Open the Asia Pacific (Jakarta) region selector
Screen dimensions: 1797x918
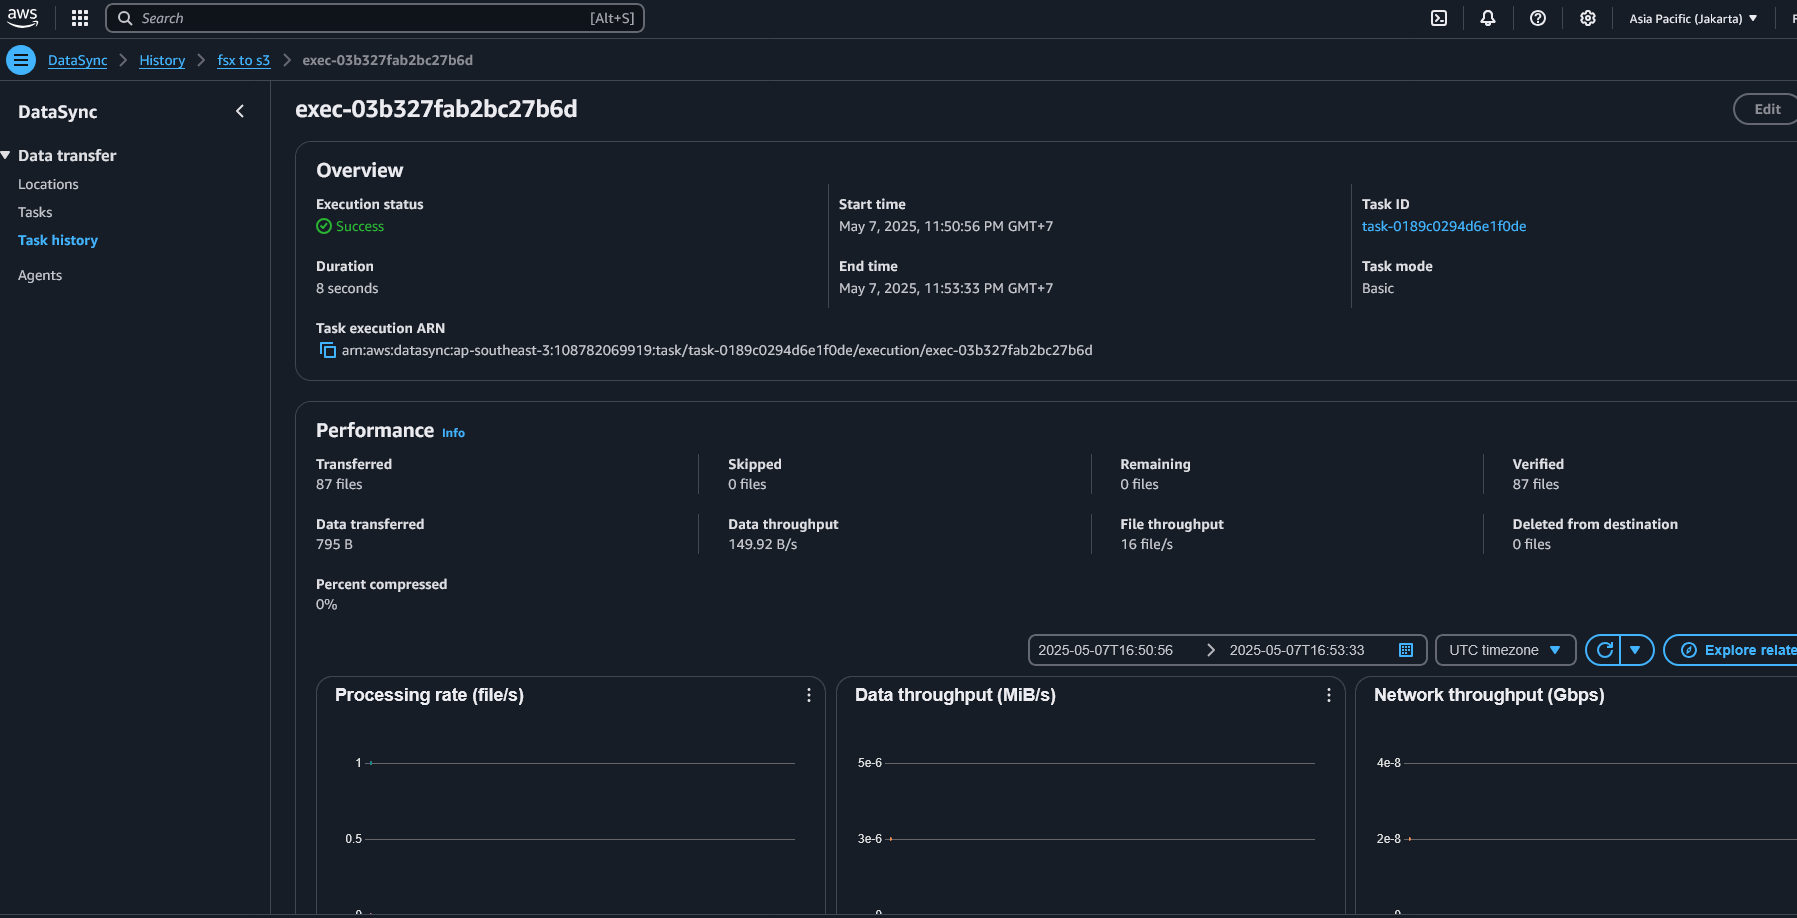(1693, 18)
